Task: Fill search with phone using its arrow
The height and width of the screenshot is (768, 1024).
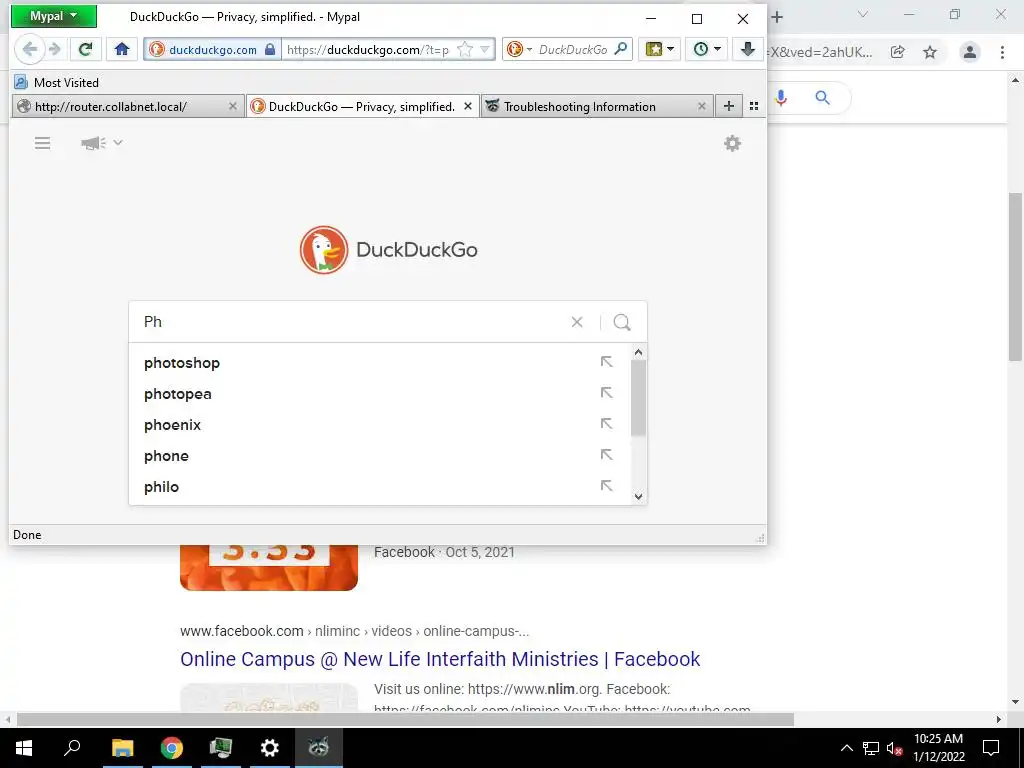Action: [606, 455]
